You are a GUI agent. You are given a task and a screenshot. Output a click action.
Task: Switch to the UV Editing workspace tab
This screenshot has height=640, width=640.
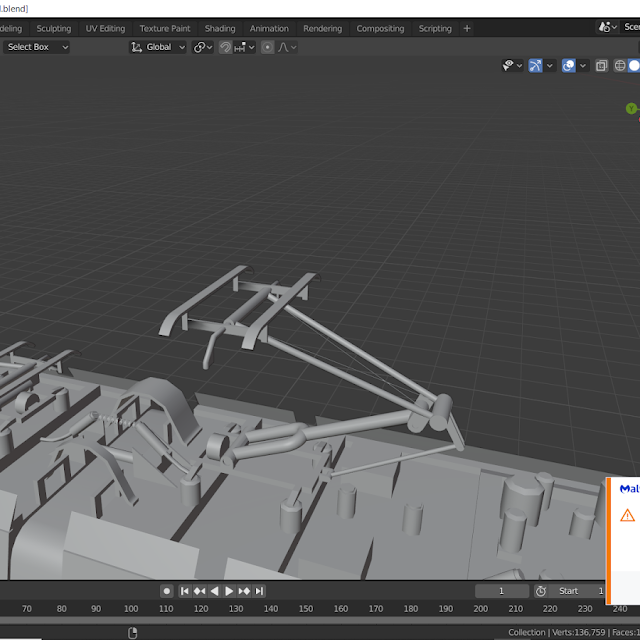click(x=105, y=29)
